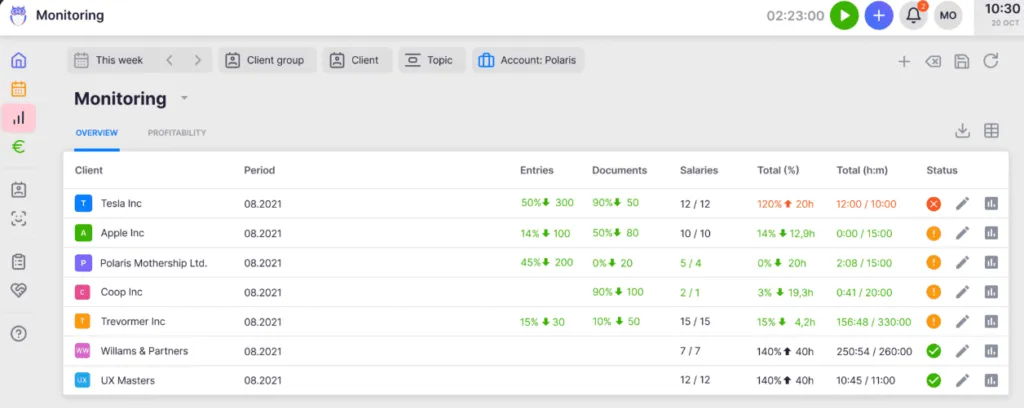Viewport: 1024px width, 408px height.
Task: Switch to the Overview tab
Action: (97, 133)
